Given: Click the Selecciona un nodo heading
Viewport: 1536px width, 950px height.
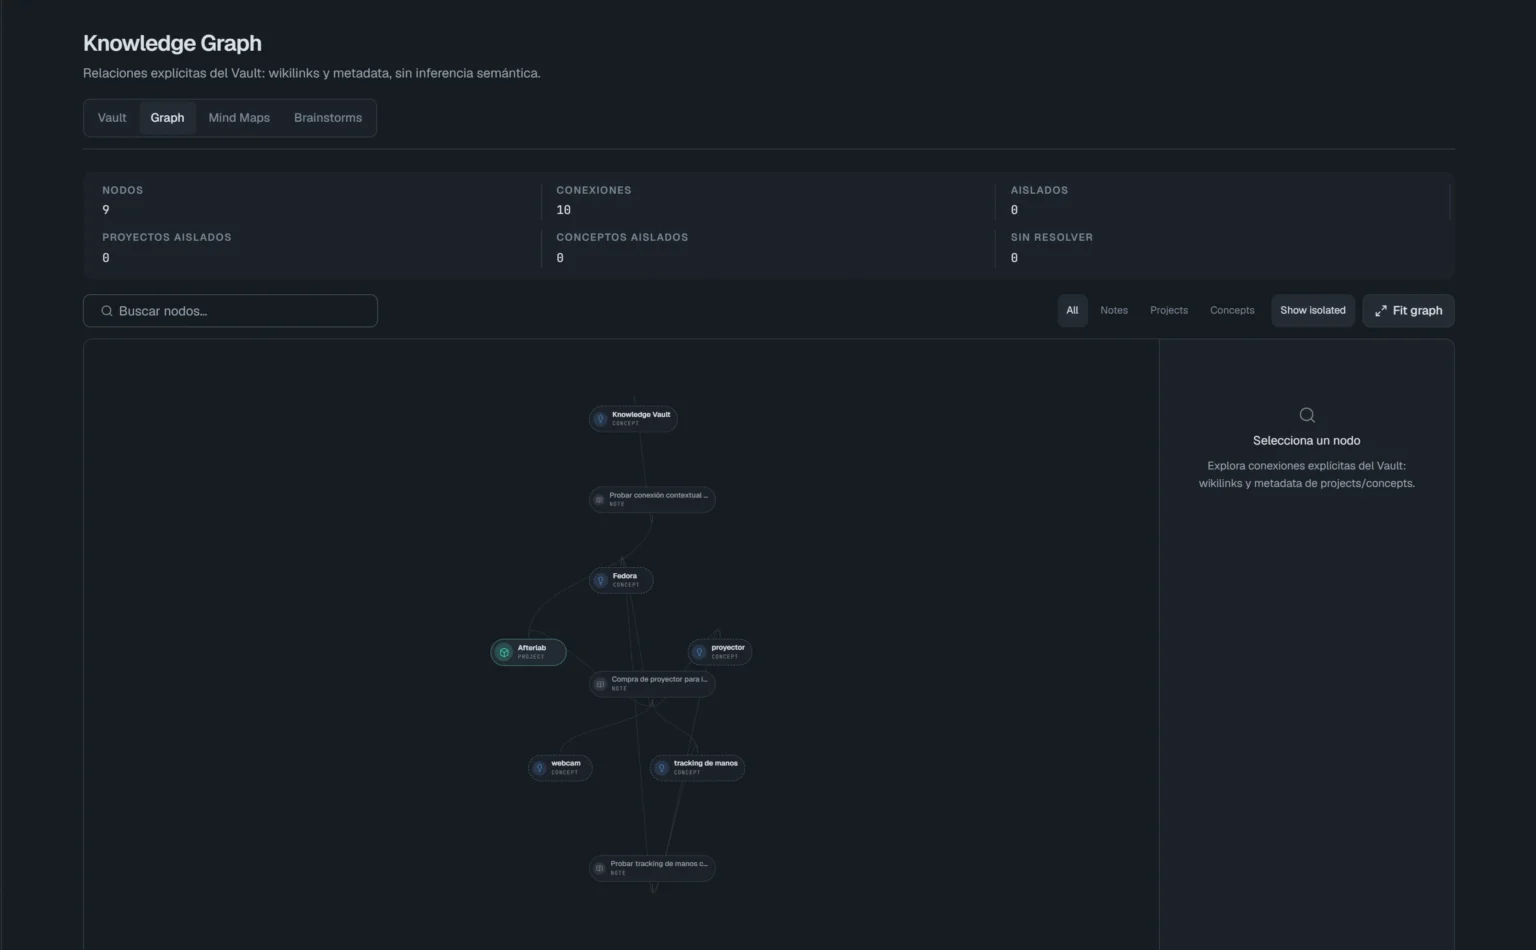Looking at the screenshot, I should pos(1306,441).
